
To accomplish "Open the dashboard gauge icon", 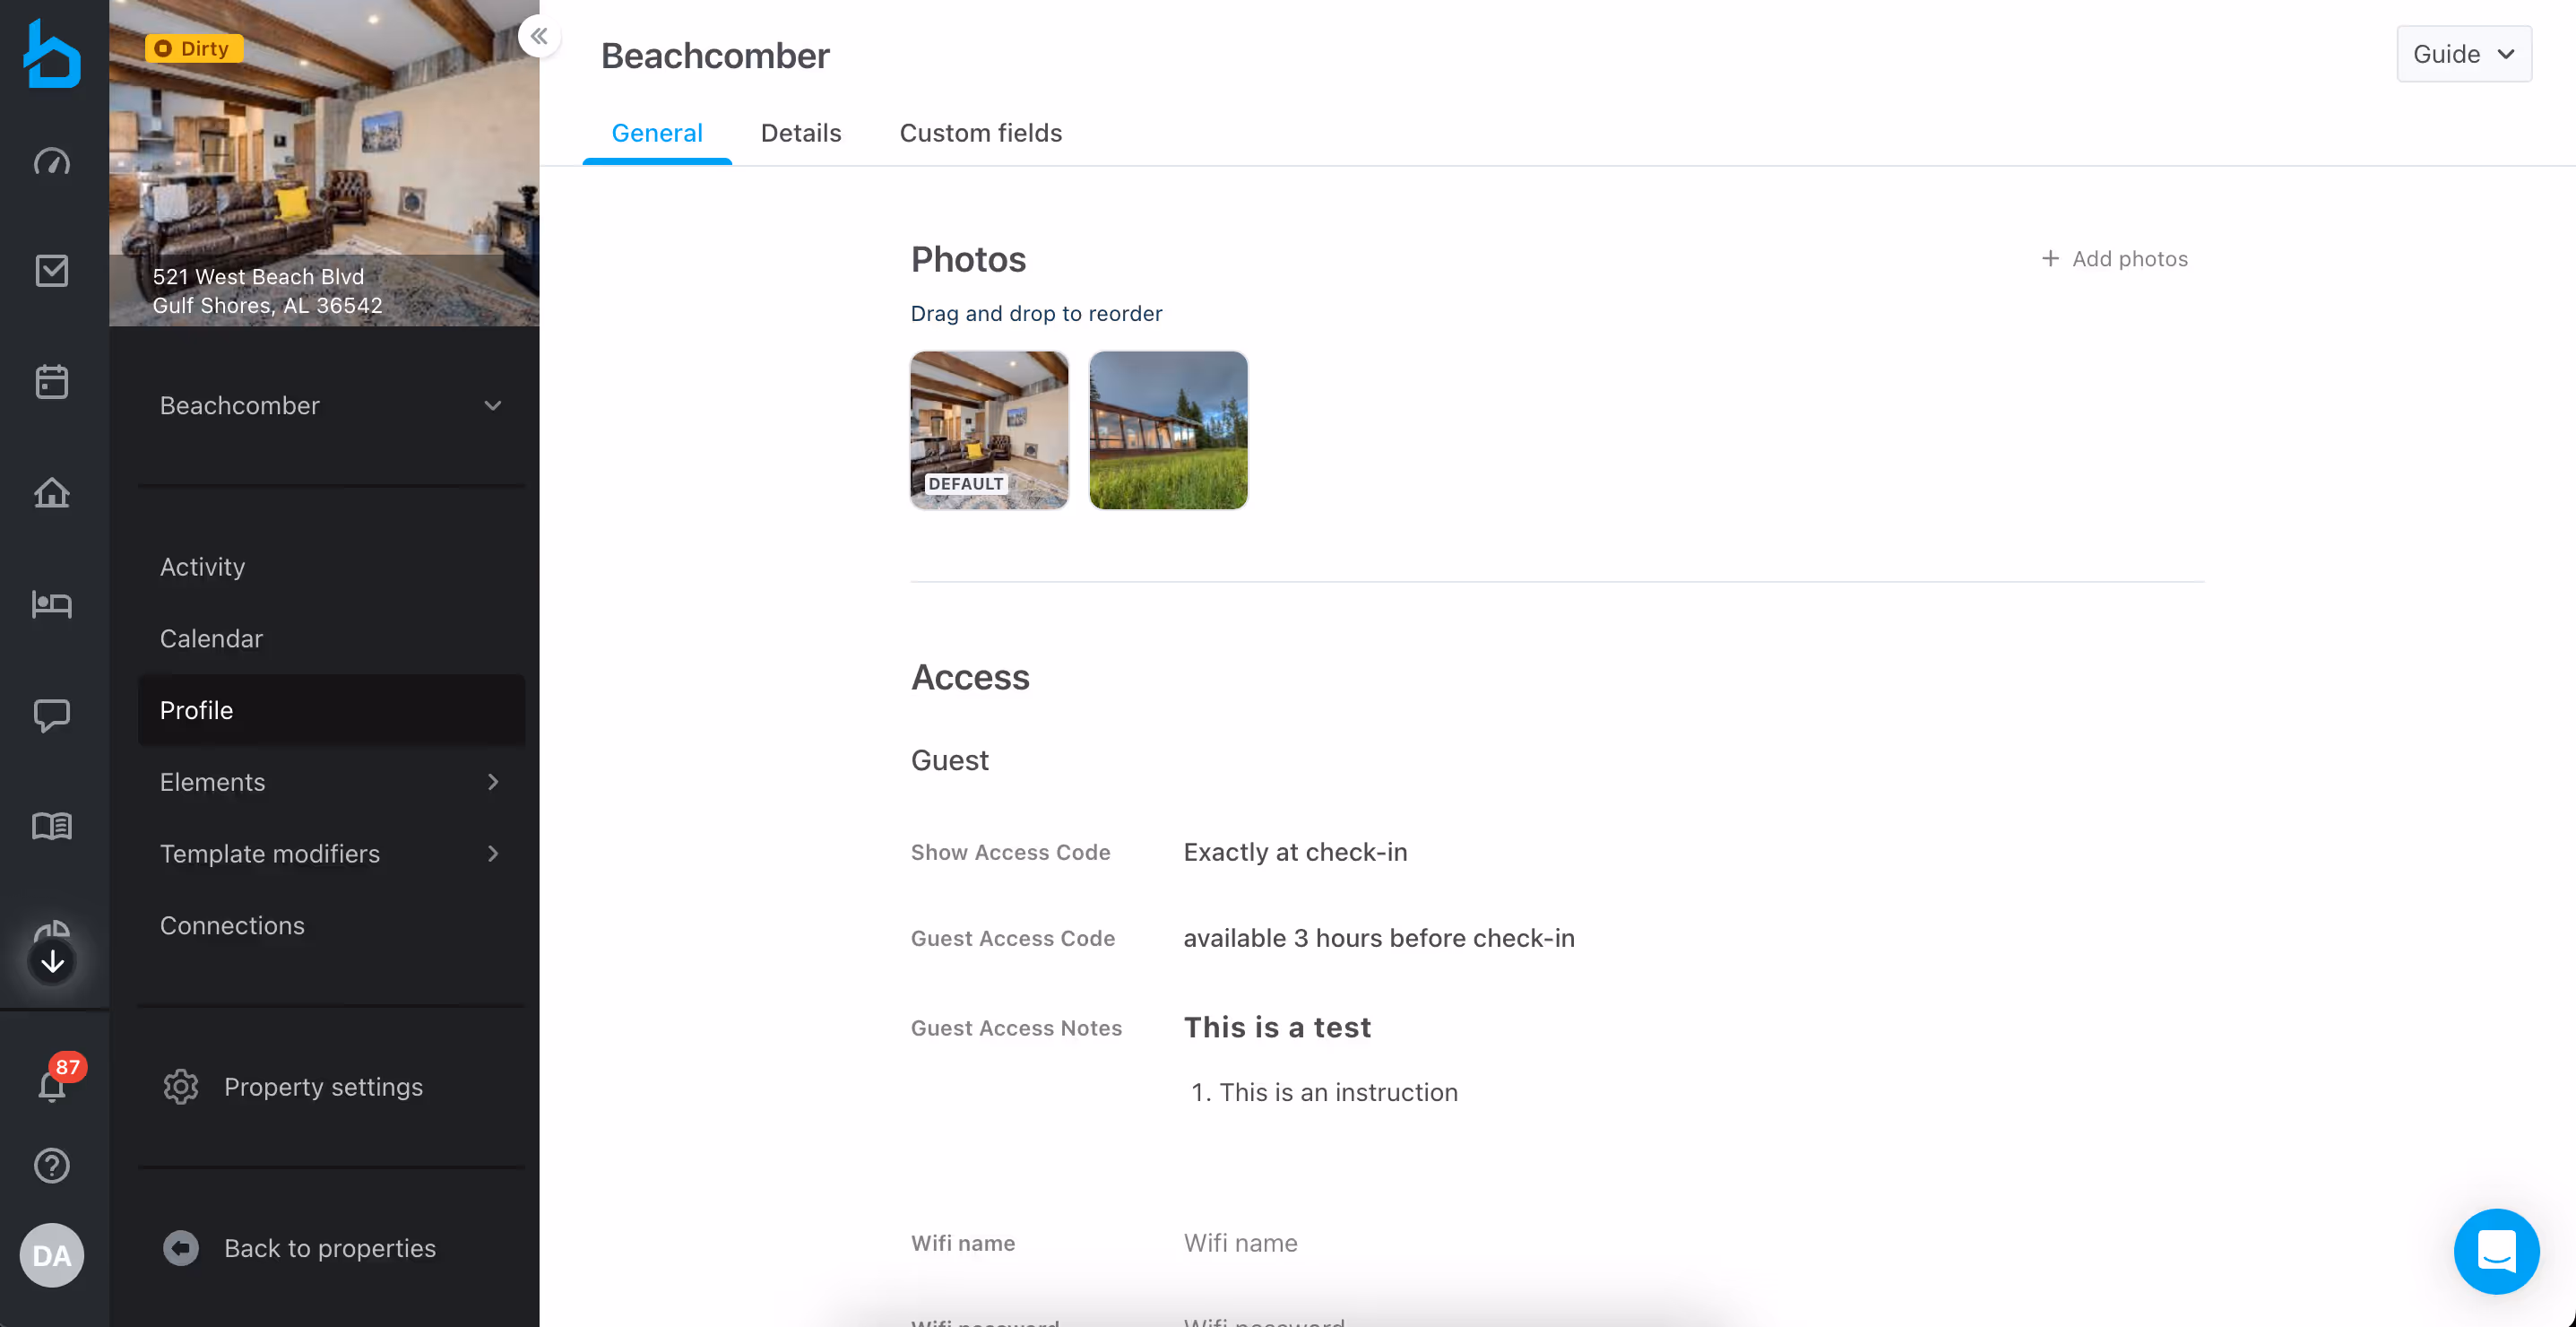I will (x=52, y=161).
